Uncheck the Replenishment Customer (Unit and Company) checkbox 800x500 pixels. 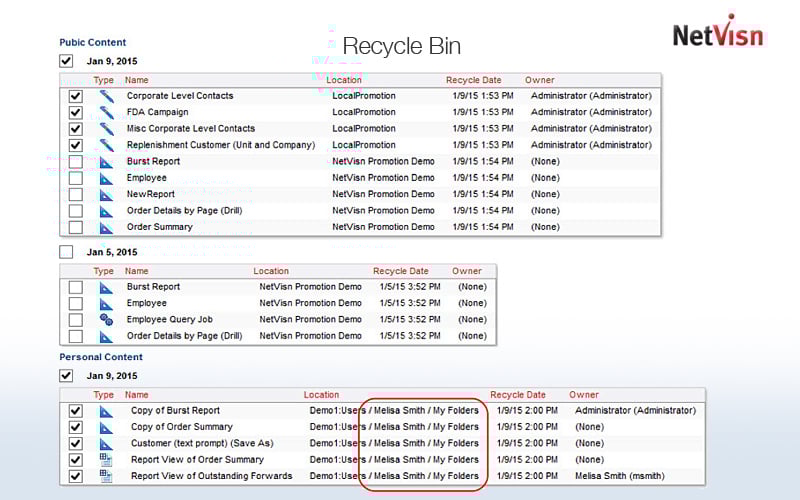point(76,145)
